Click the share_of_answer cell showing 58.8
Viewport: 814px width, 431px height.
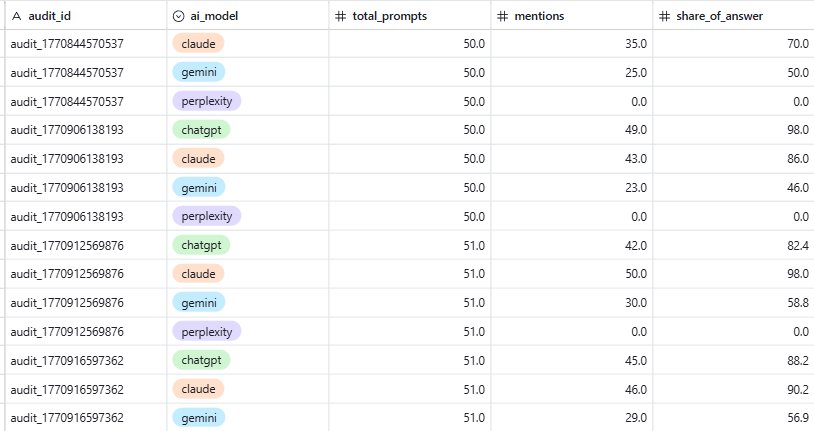tap(733, 303)
